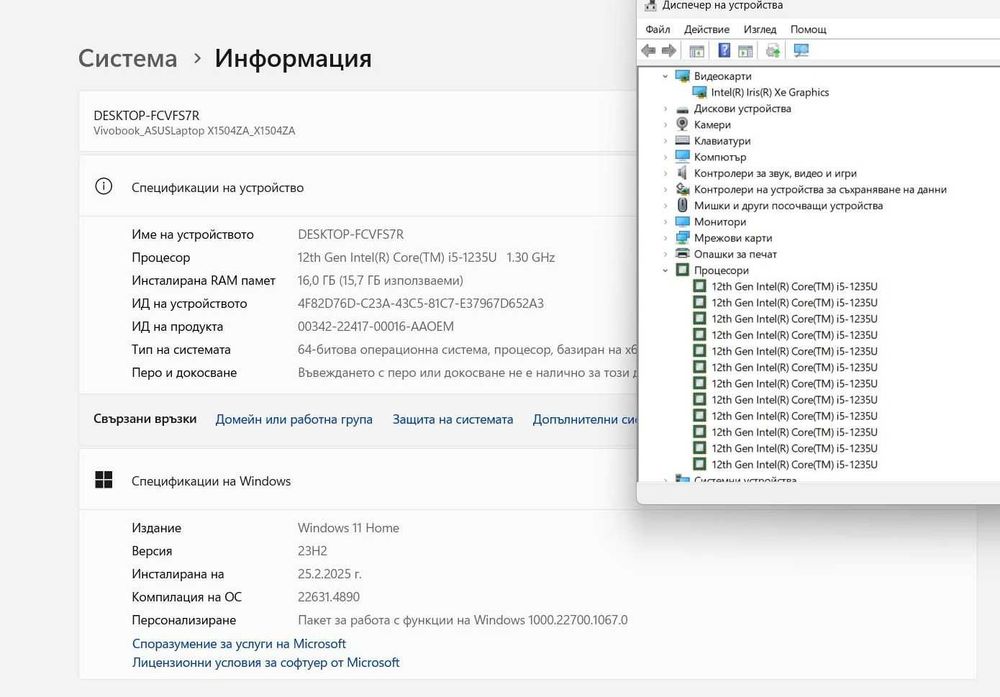Click the Windows logo beside Спецификации на Windows
This screenshot has width=1000, height=697.
pos(104,480)
